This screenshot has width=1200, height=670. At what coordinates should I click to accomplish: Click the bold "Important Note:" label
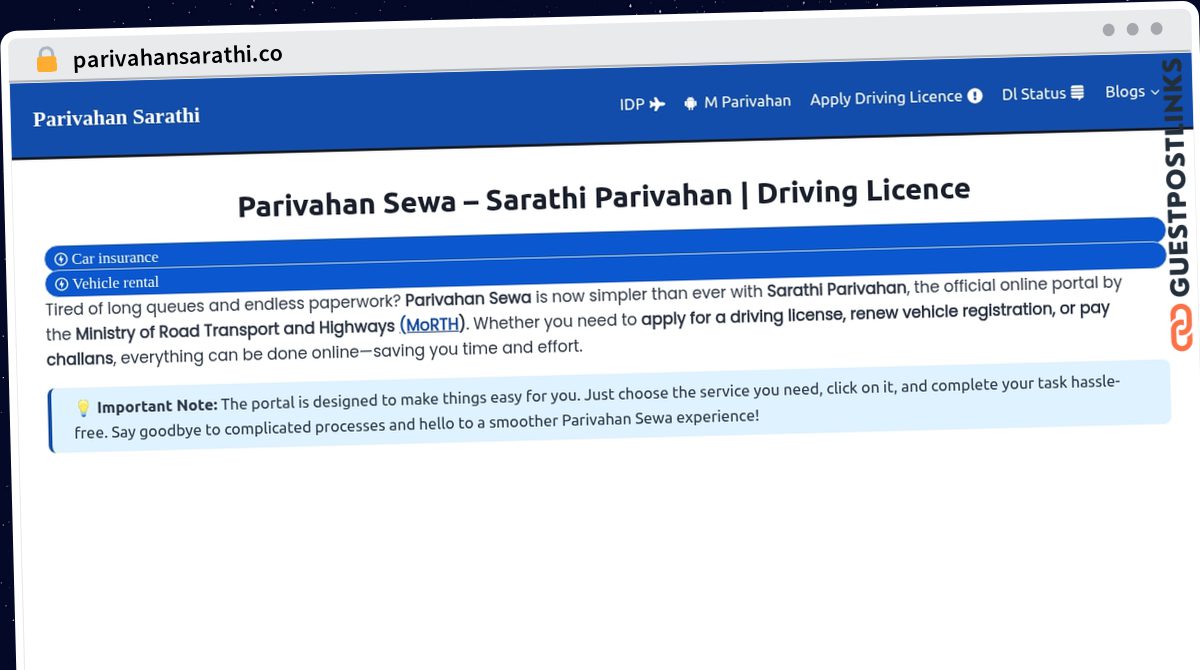(157, 406)
